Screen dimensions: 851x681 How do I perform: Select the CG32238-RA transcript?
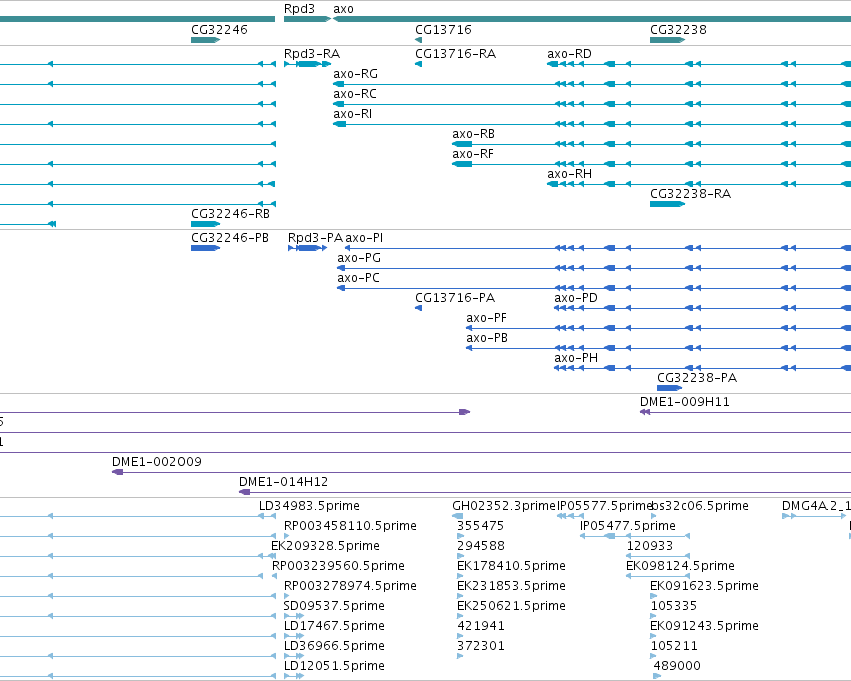click(x=667, y=204)
